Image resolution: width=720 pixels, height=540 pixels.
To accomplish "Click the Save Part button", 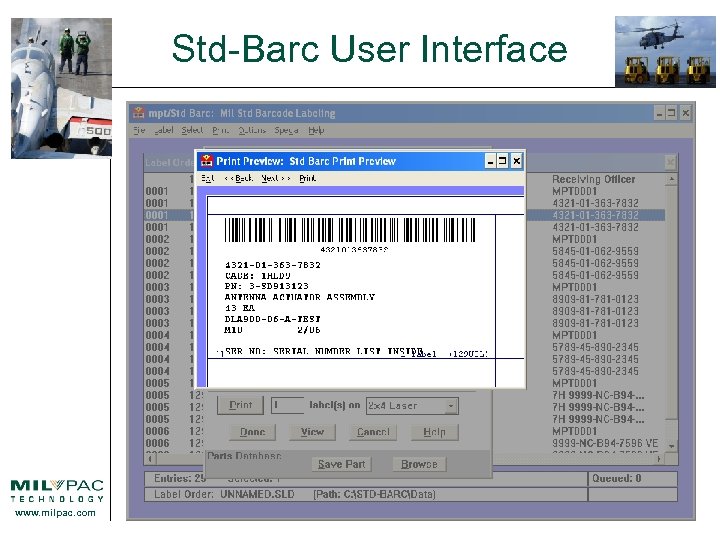I will [x=342, y=464].
